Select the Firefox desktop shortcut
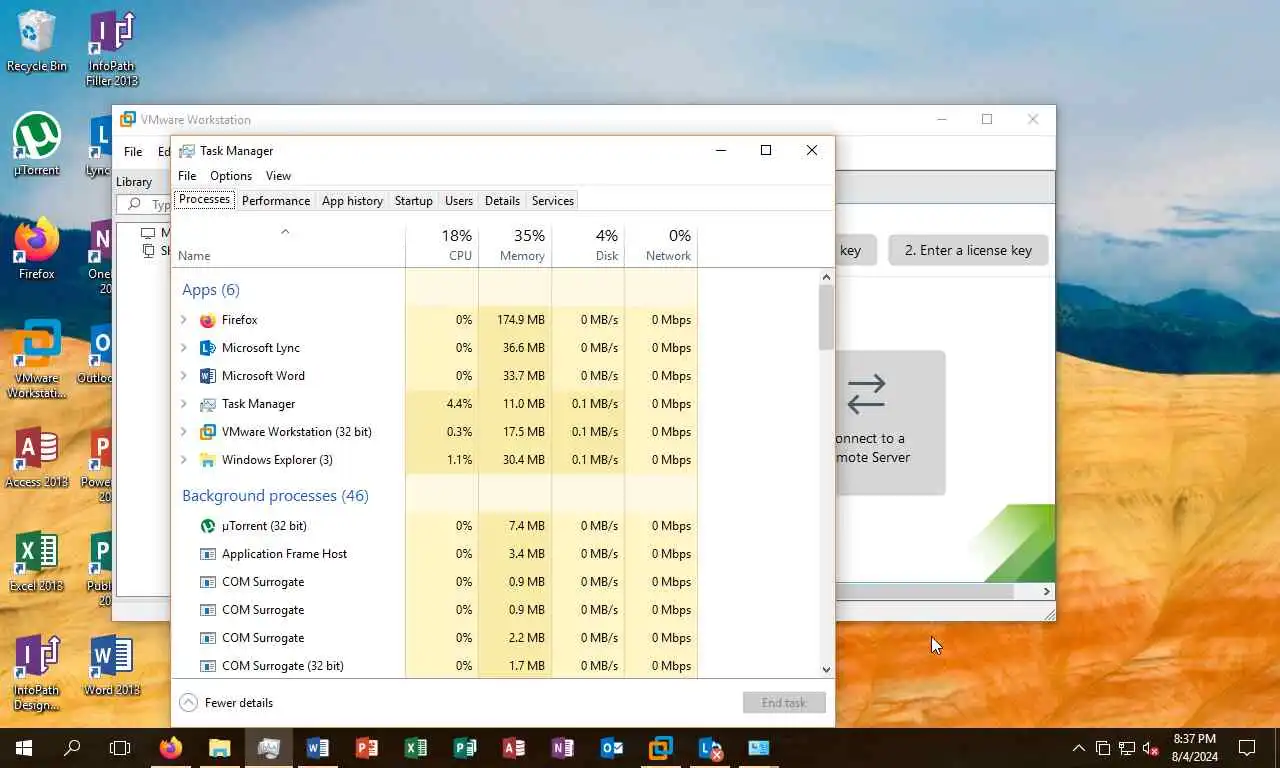The height and width of the screenshot is (768, 1280). [37, 248]
